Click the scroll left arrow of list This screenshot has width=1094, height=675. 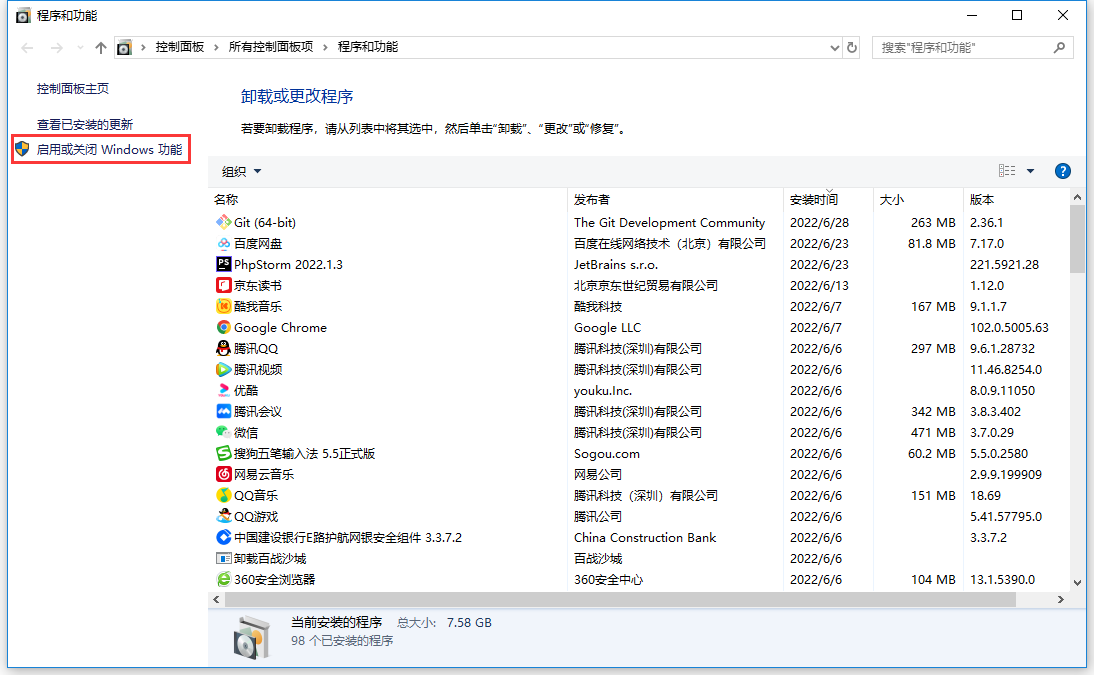(216, 599)
